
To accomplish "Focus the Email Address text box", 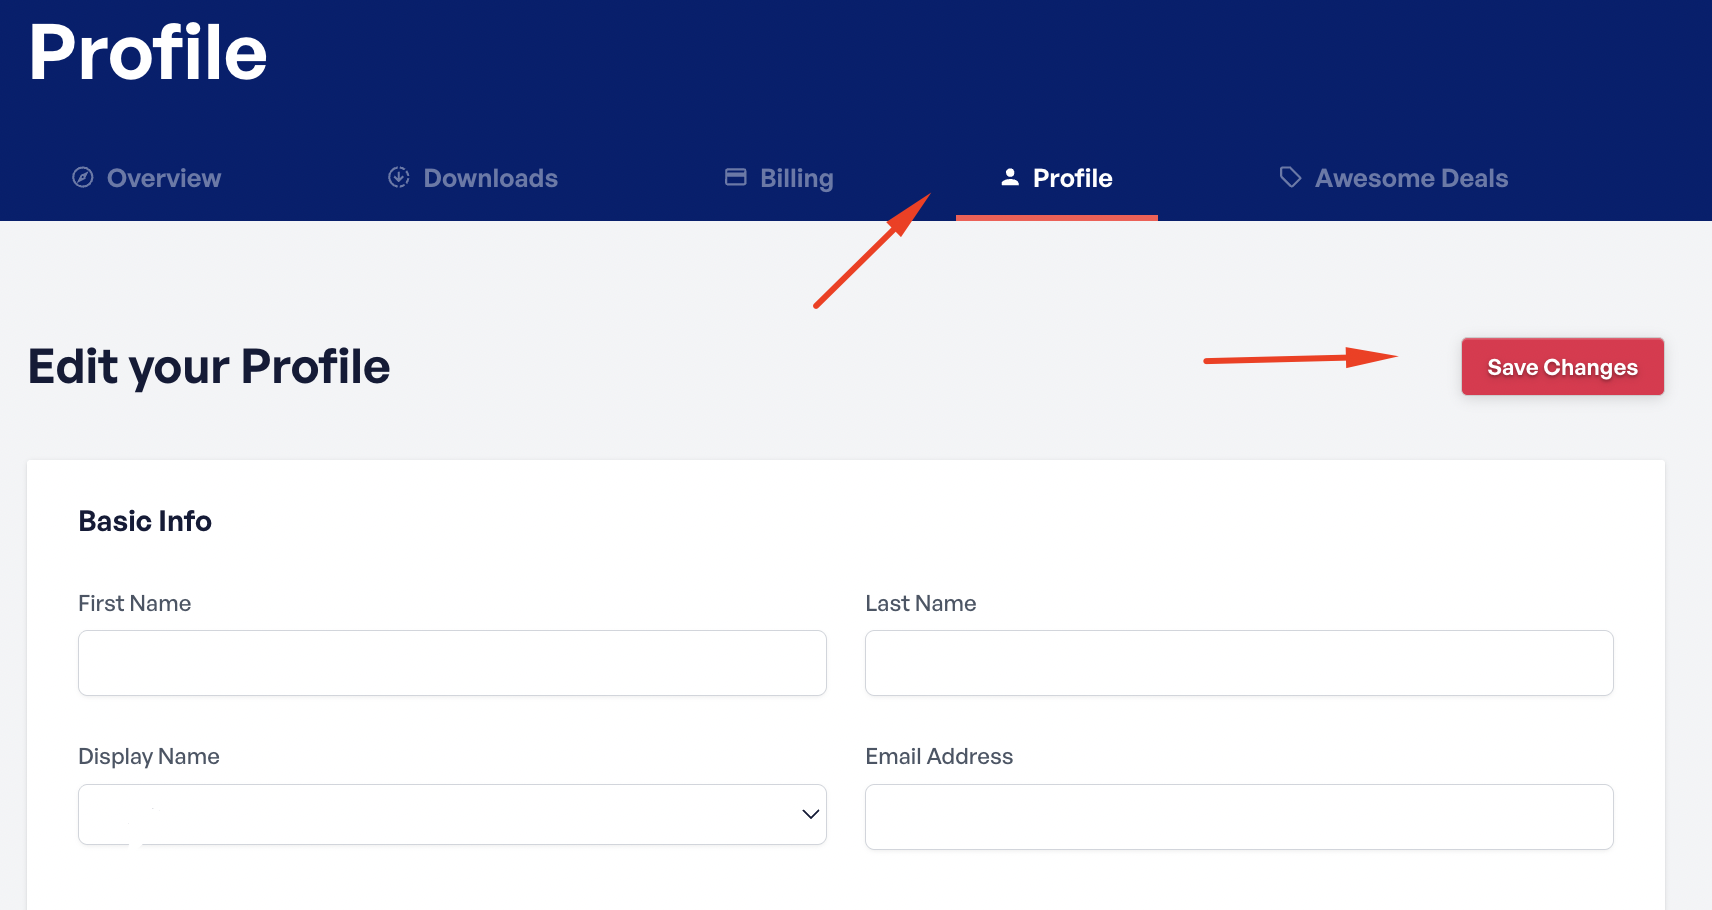I will coord(1239,817).
